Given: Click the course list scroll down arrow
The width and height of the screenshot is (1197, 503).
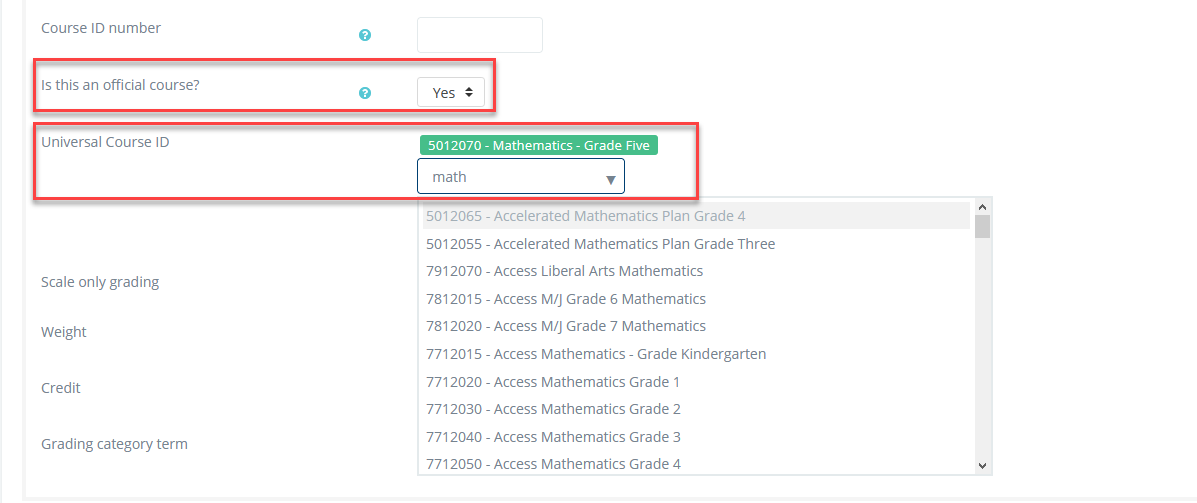Looking at the screenshot, I should (x=982, y=465).
